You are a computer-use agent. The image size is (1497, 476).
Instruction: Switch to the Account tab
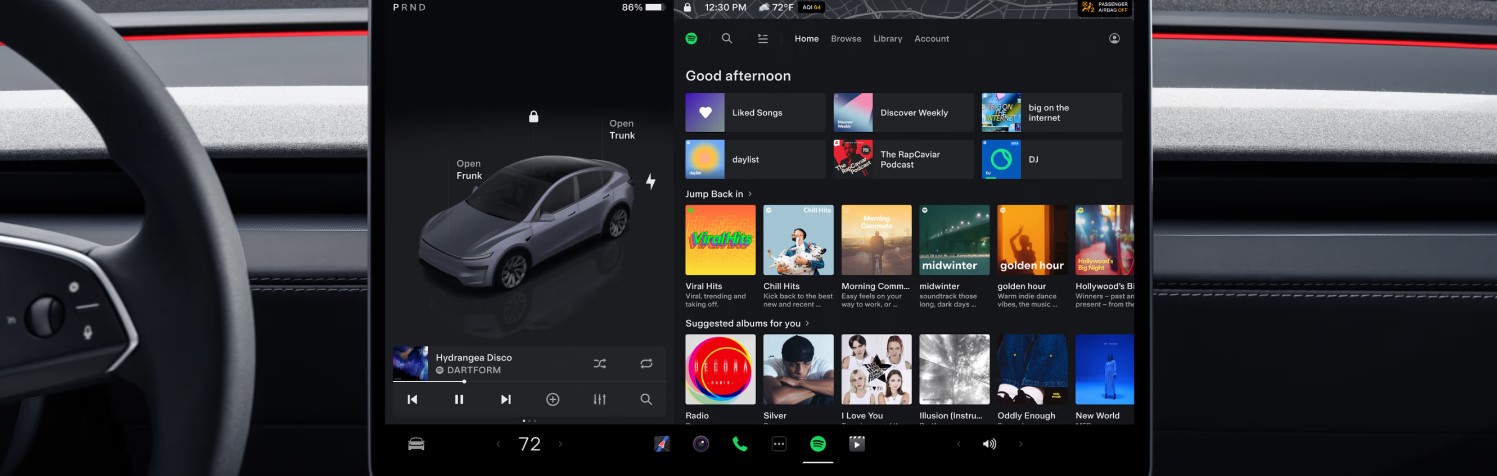coord(932,39)
